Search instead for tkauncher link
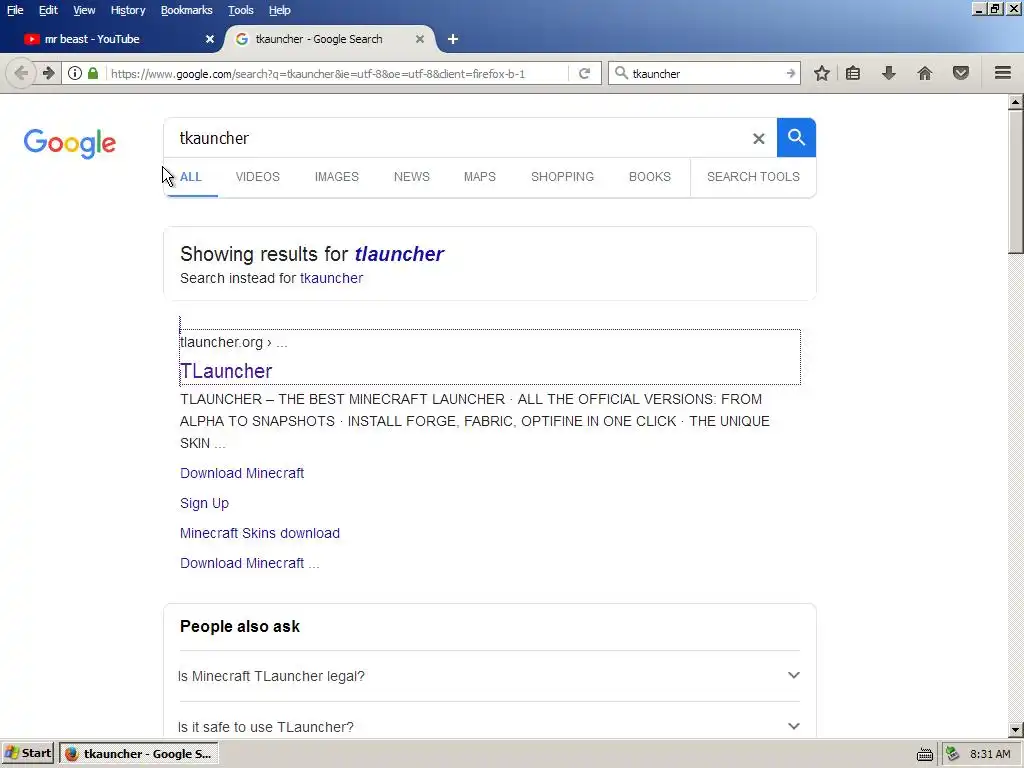 331,278
